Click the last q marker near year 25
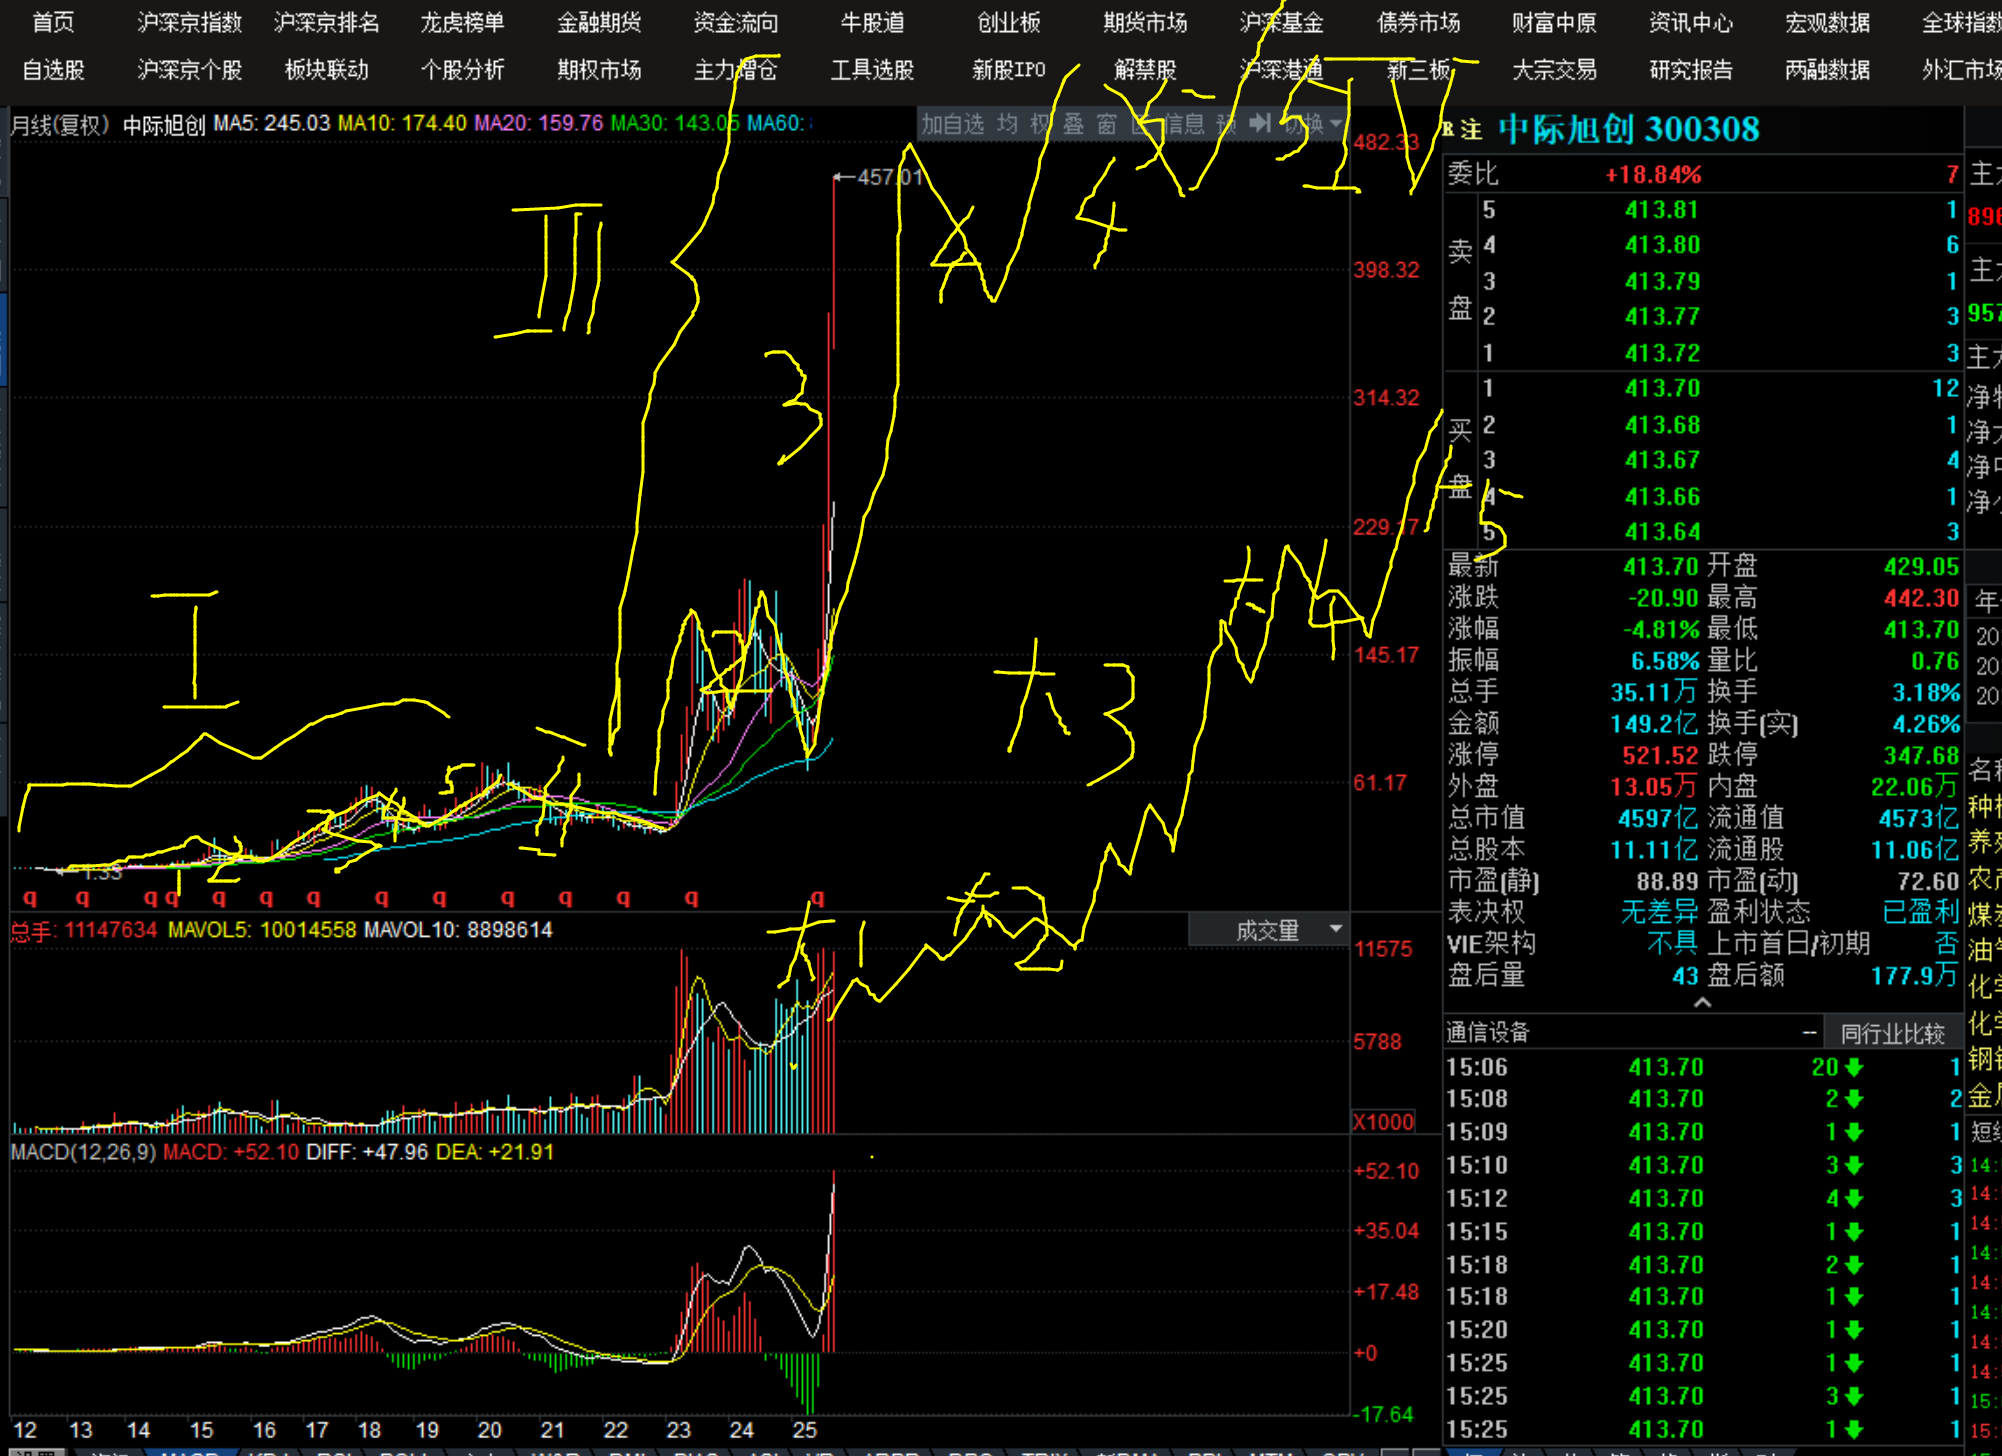This screenshot has height=1456, width=2002. (x=817, y=897)
